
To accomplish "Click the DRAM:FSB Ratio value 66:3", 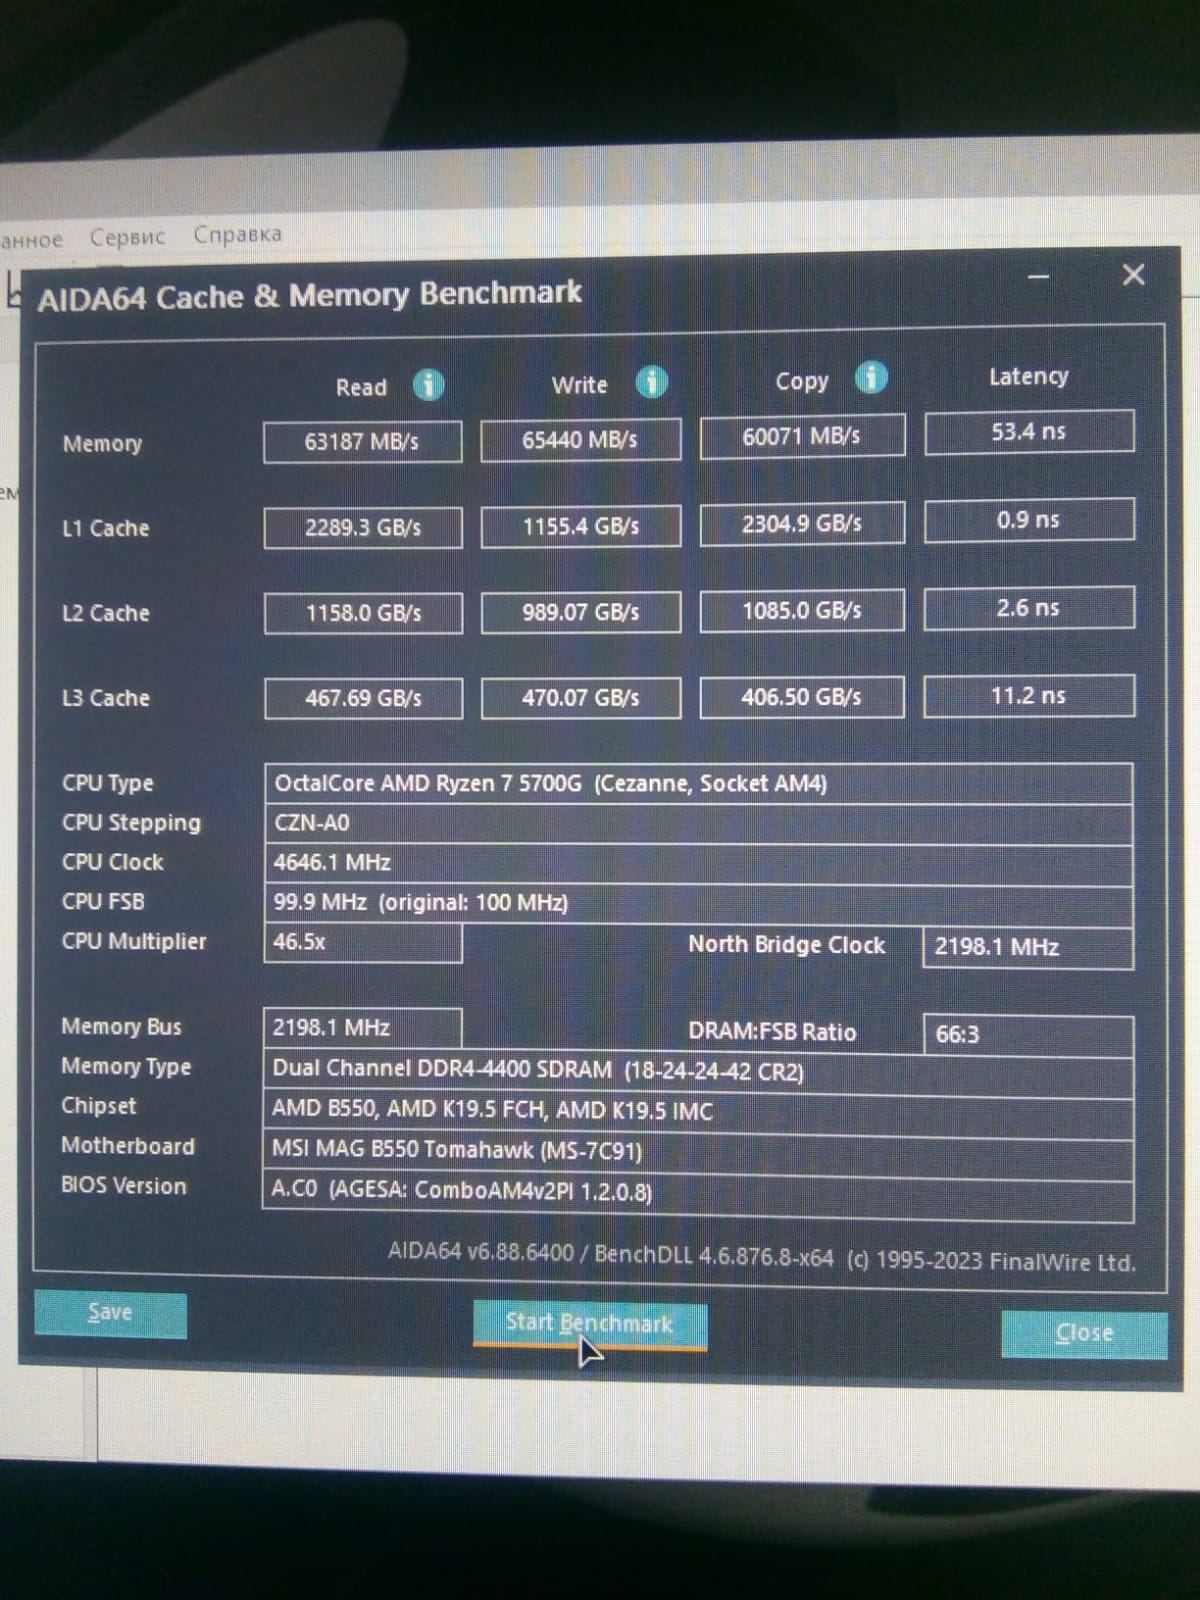I will coord(1028,1035).
